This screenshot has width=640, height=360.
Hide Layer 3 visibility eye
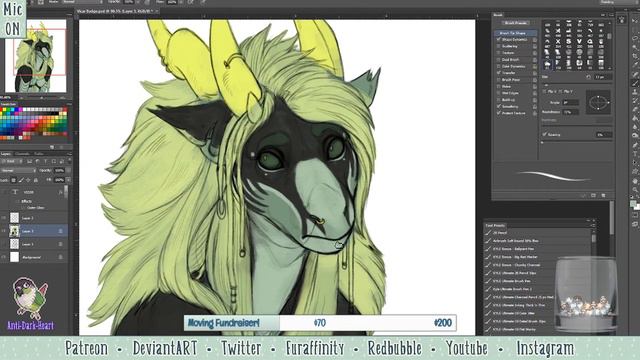4,231
